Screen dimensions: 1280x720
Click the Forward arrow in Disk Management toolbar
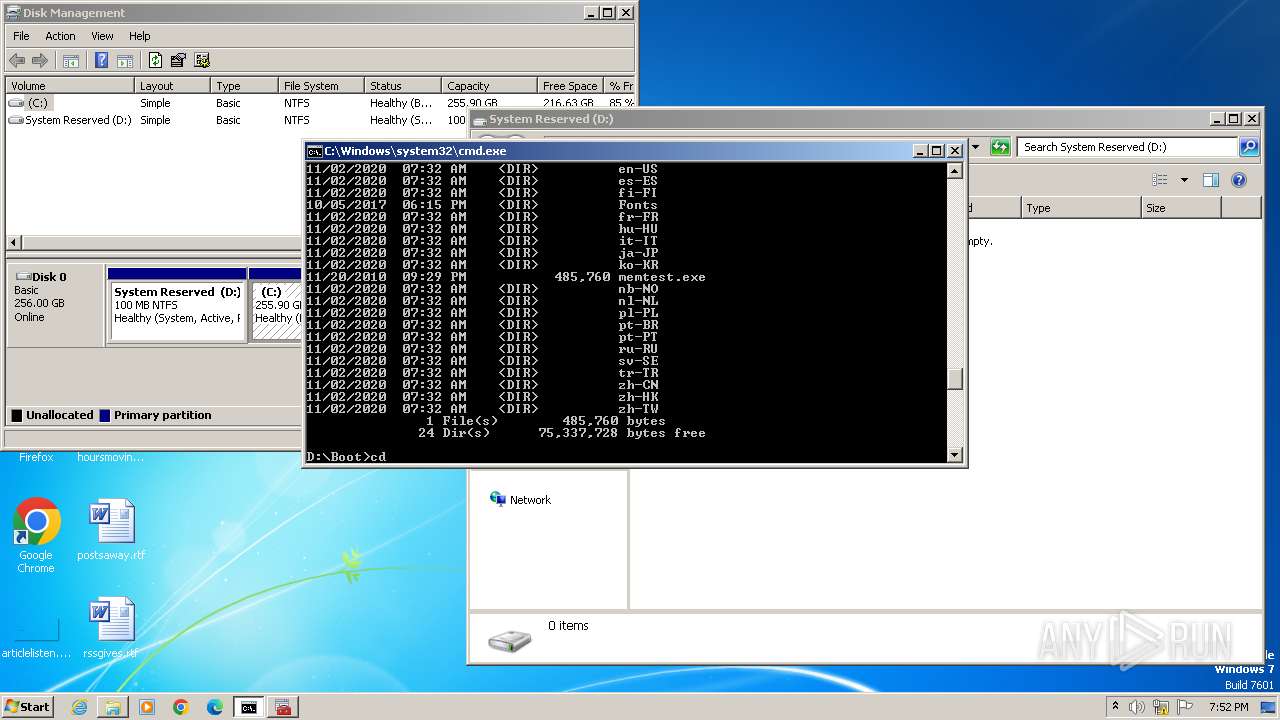(x=40, y=60)
